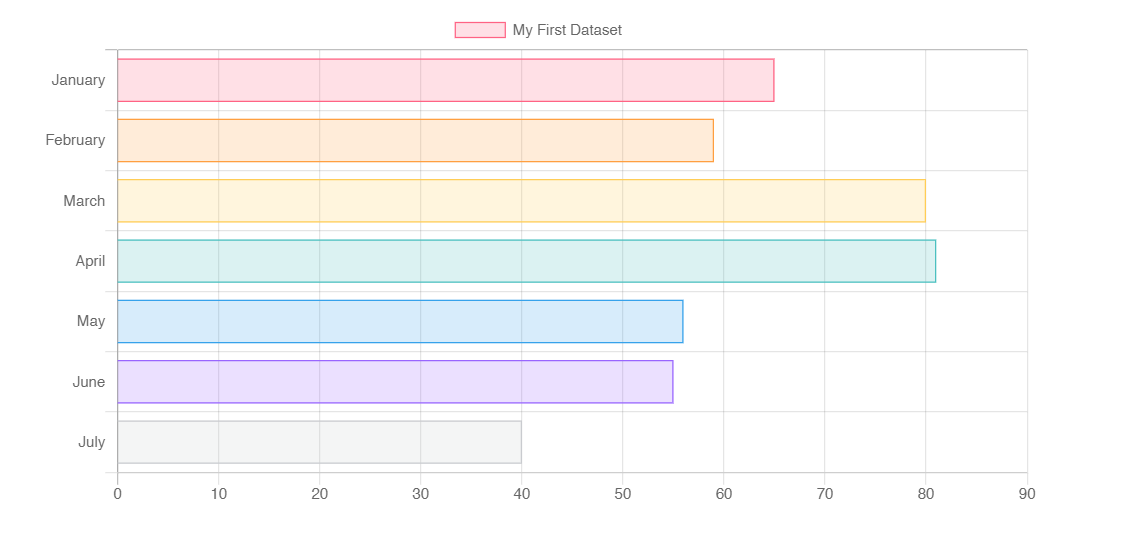Screen dimensions: 1133x536
Task: Click the June axis label
Action: [89, 381]
